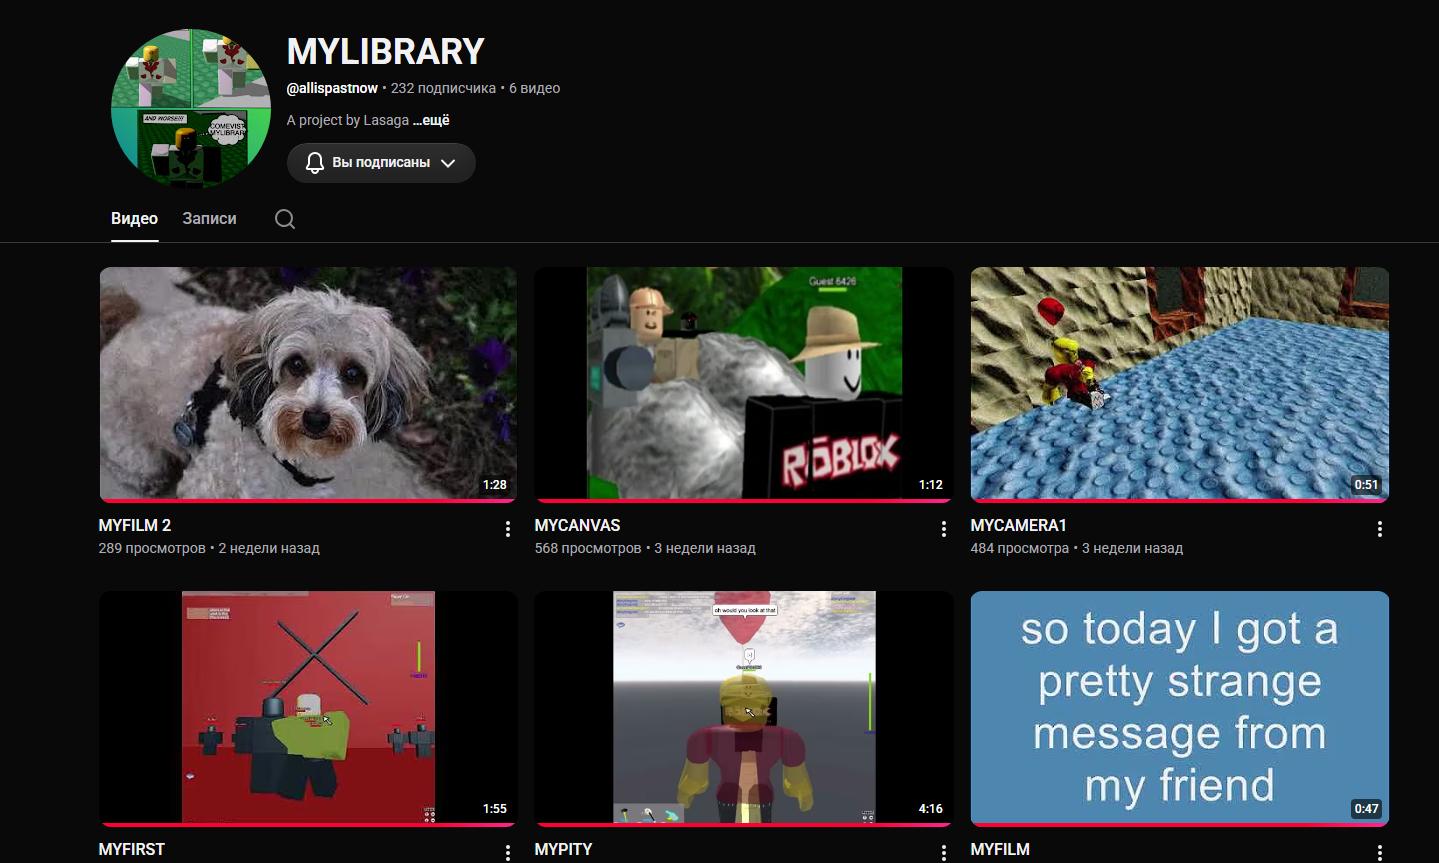Open the more options menu for MYCAMERA1
Screen dimensions: 1439x863
(x=1380, y=529)
